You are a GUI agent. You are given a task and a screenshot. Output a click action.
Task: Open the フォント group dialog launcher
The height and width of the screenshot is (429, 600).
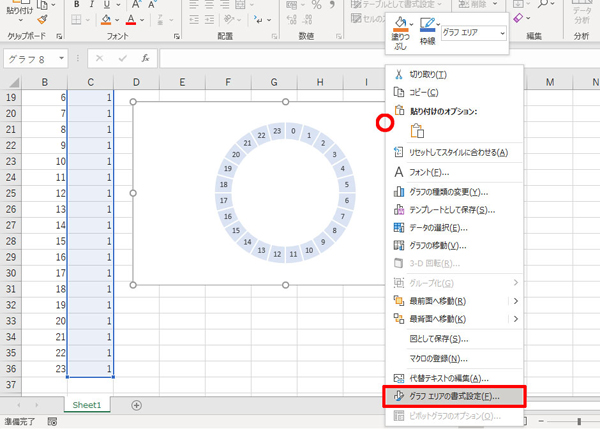176,36
